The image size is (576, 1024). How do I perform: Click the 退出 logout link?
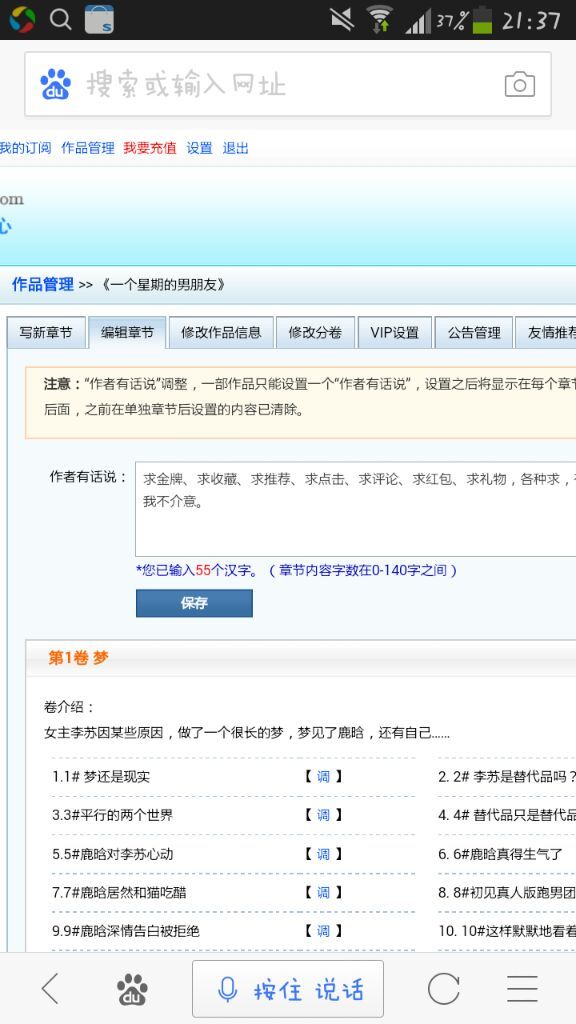pyautogui.click(x=235, y=148)
